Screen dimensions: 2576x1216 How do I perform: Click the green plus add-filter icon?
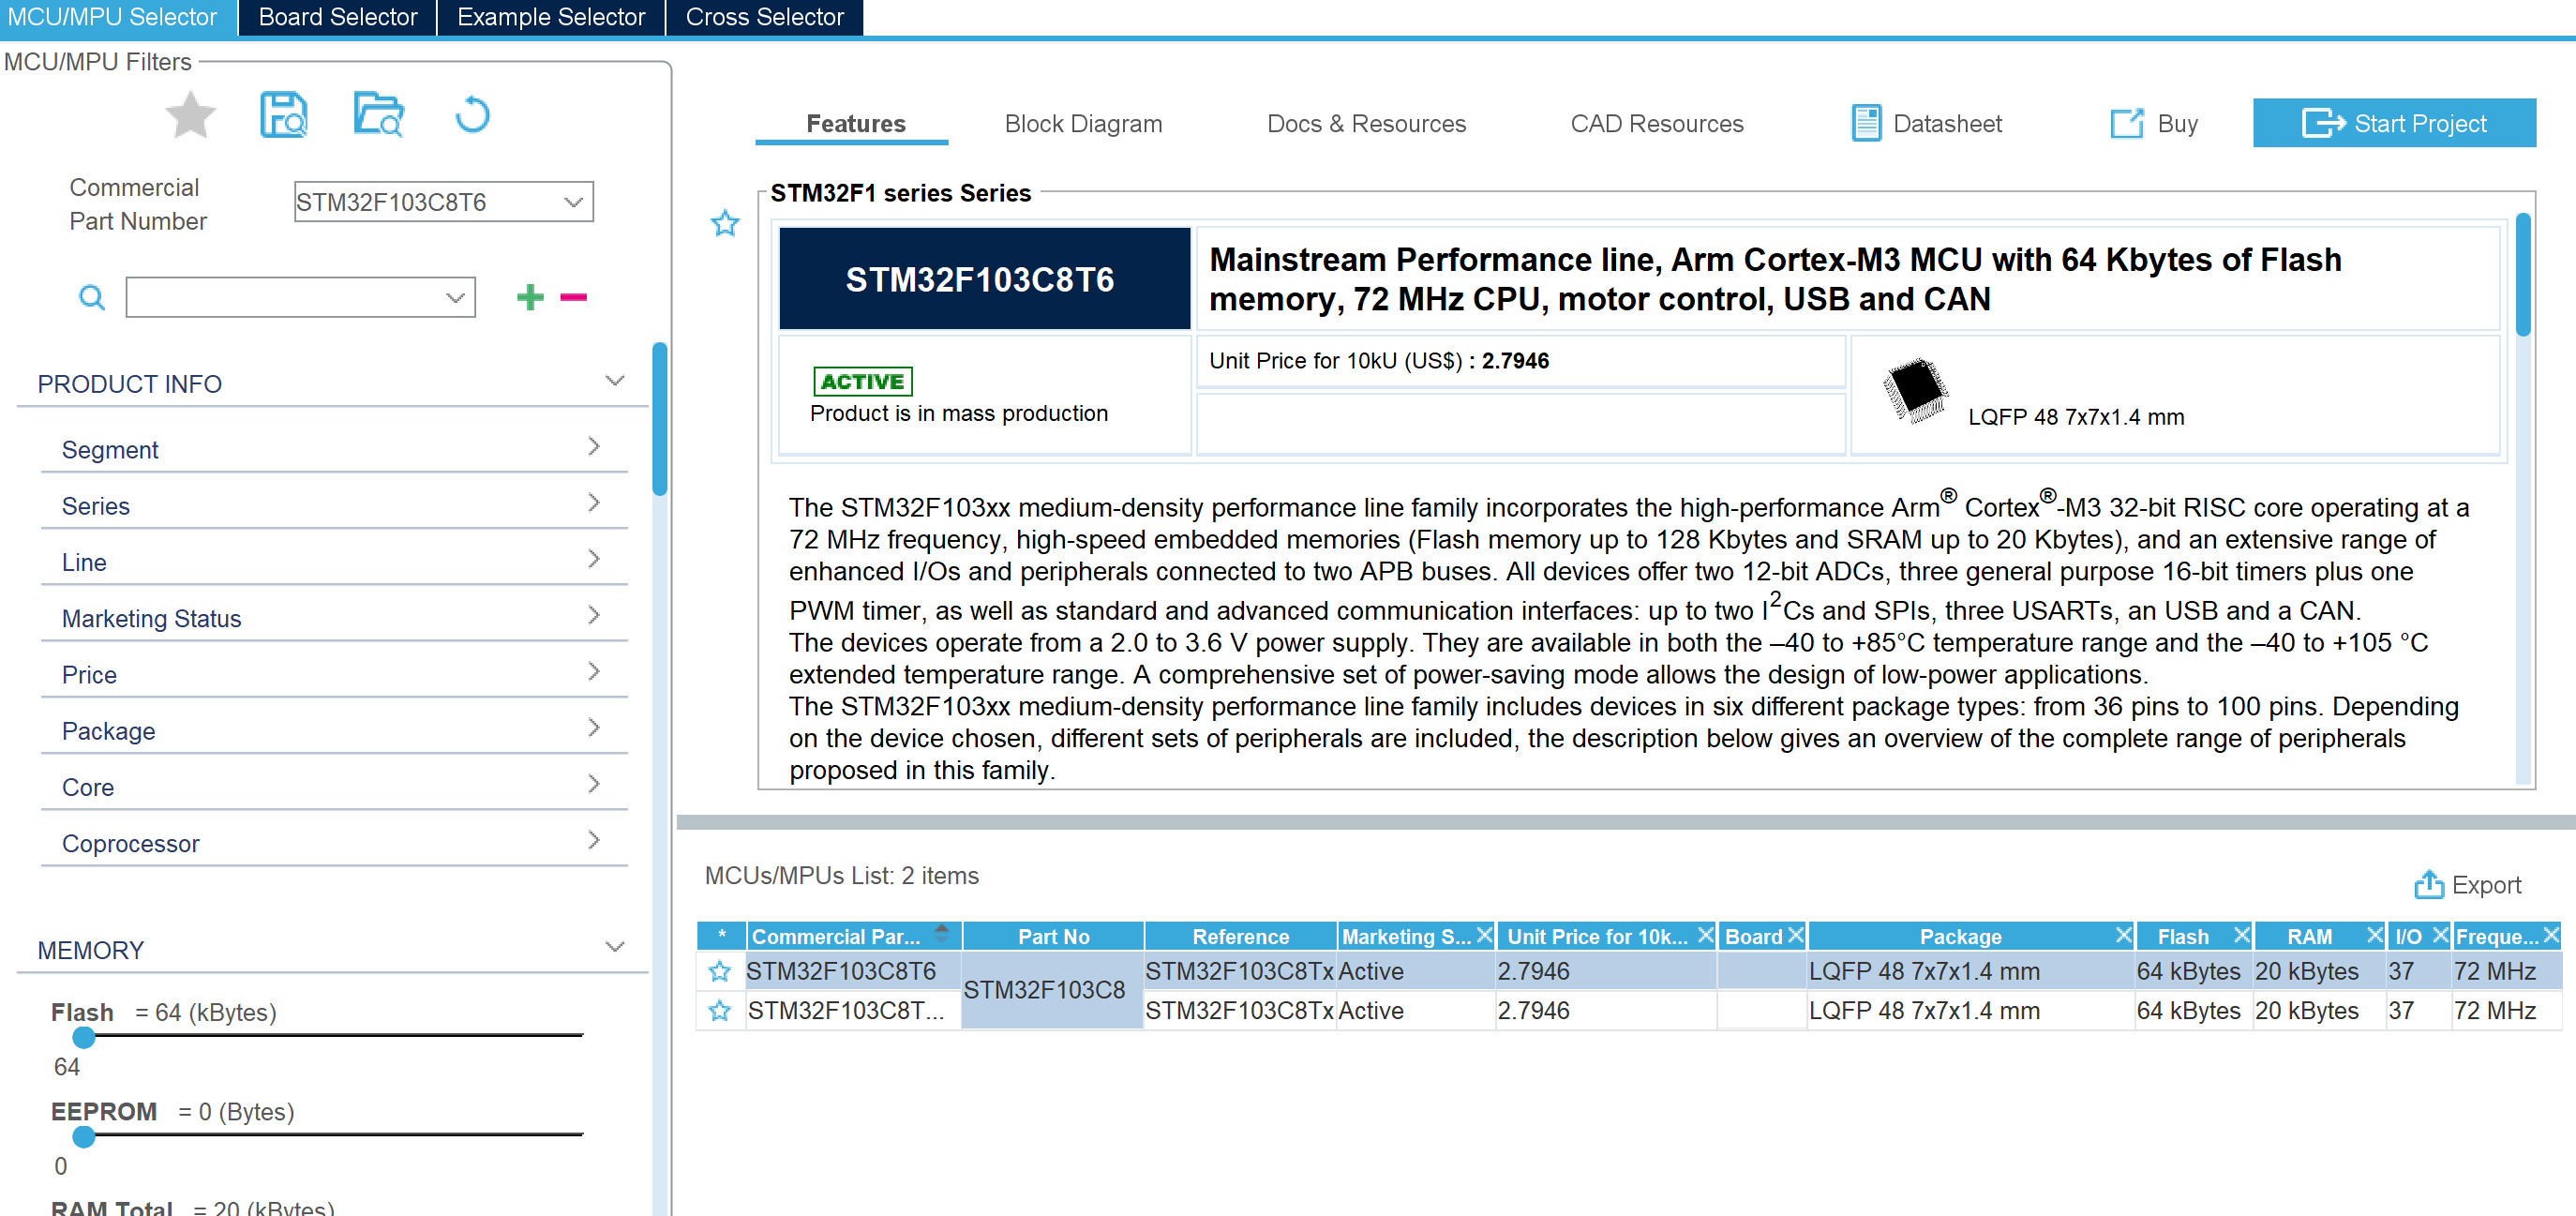[x=530, y=297]
